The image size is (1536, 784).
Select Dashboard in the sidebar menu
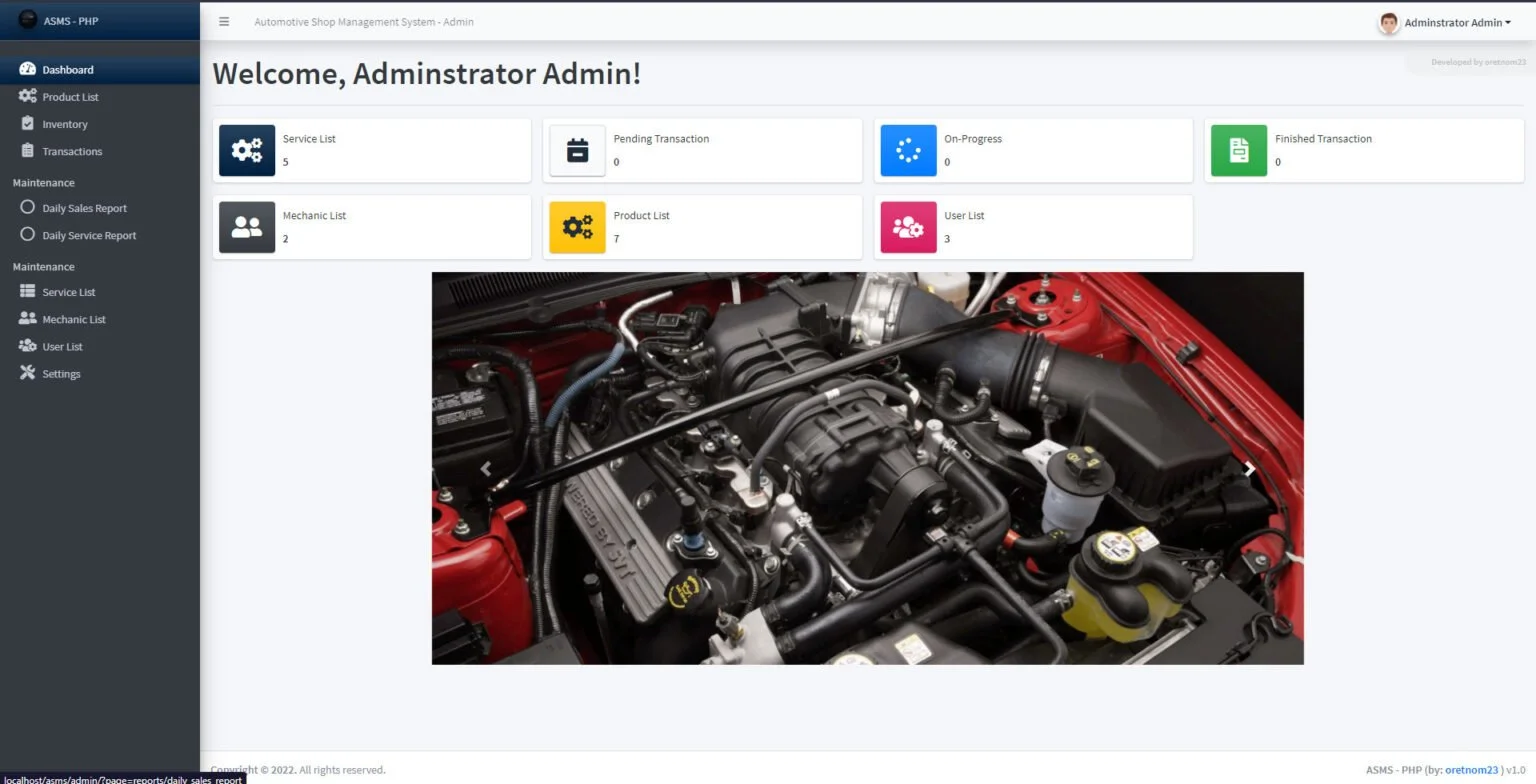(x=68, y=69)
